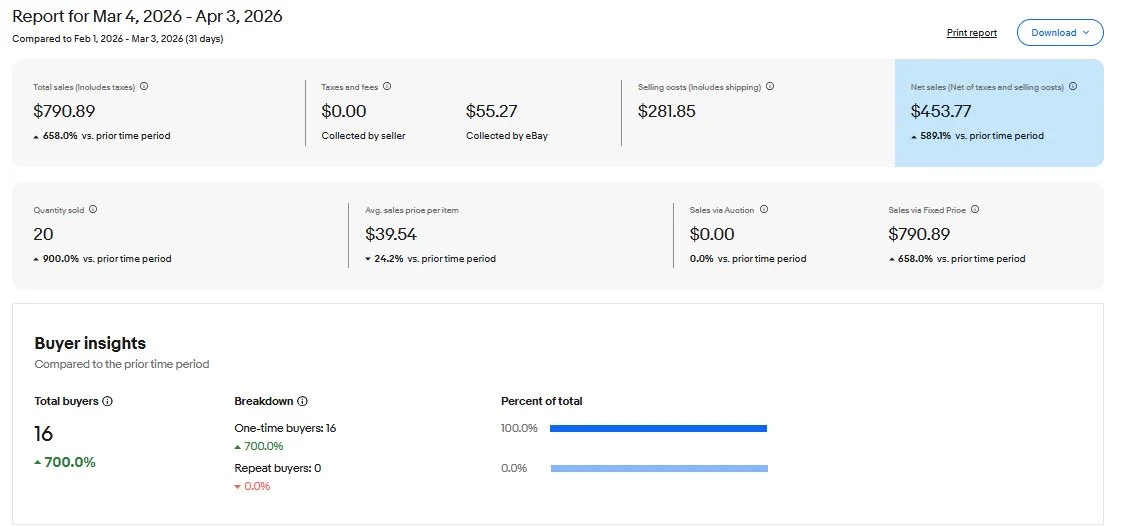The height and width of the screenshot is (527, 1123).
Task: Click the Repeat buyers: 0 label
Action: [278, 468]
